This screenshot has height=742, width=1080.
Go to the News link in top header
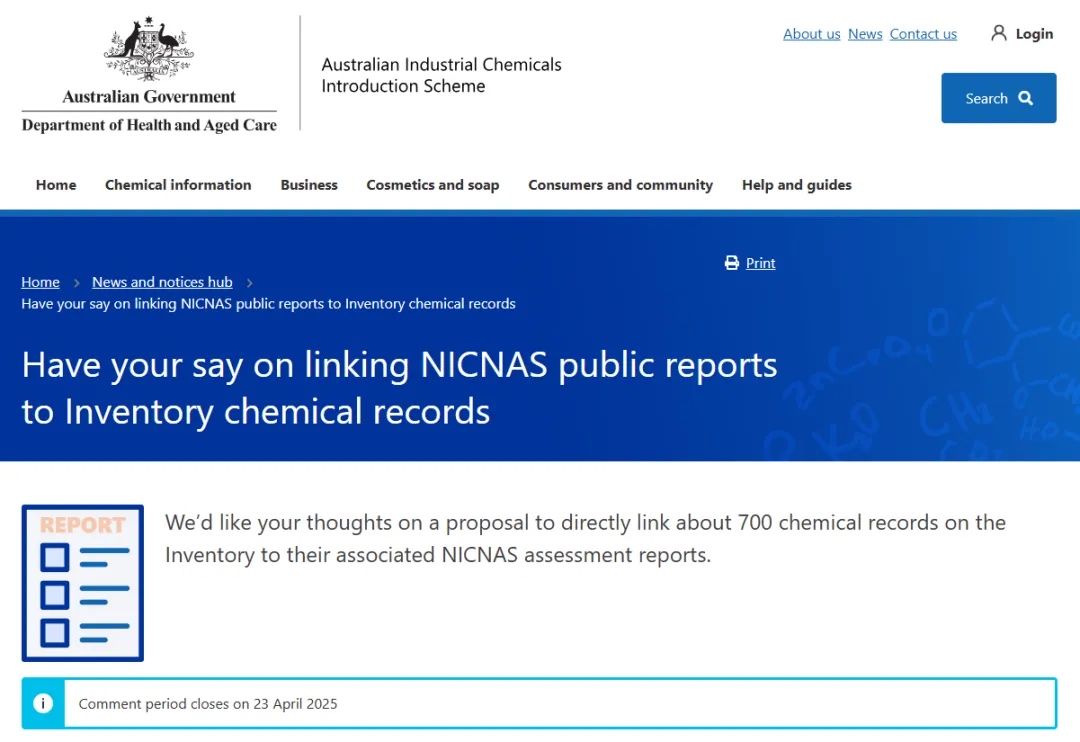(865, 34)
